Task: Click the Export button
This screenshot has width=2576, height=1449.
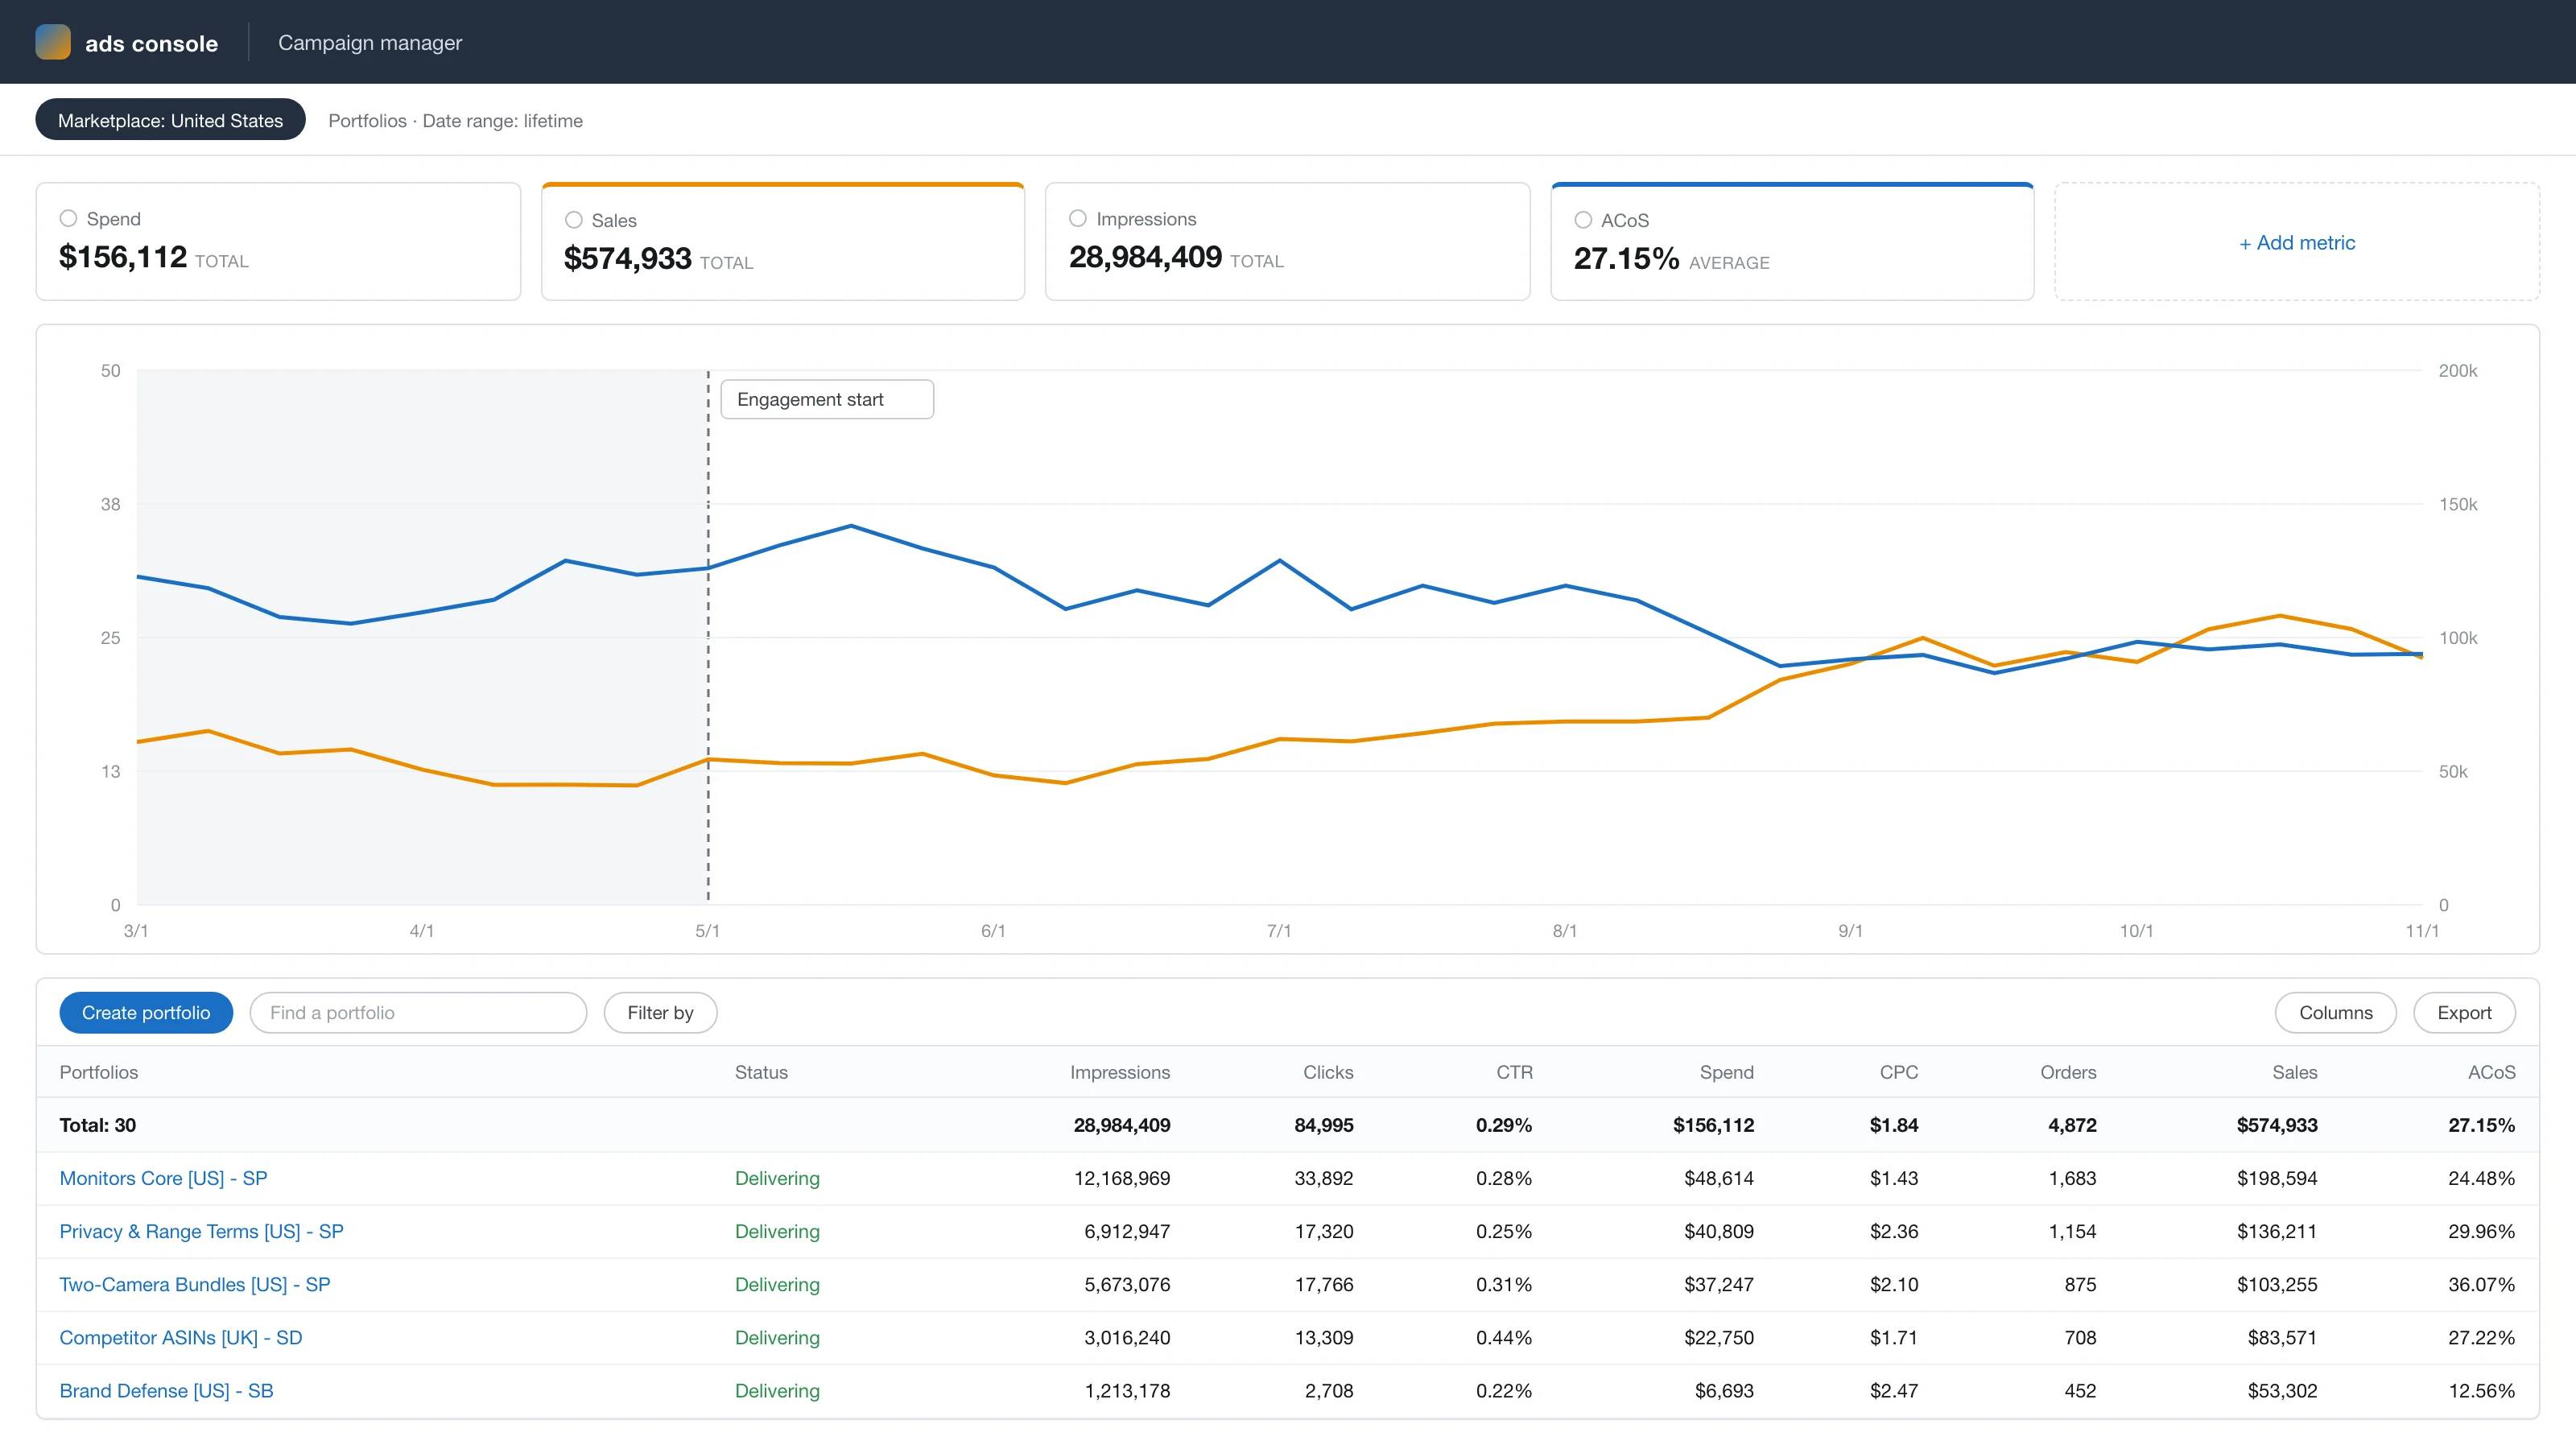Action: click(x=2464, y=1013)
